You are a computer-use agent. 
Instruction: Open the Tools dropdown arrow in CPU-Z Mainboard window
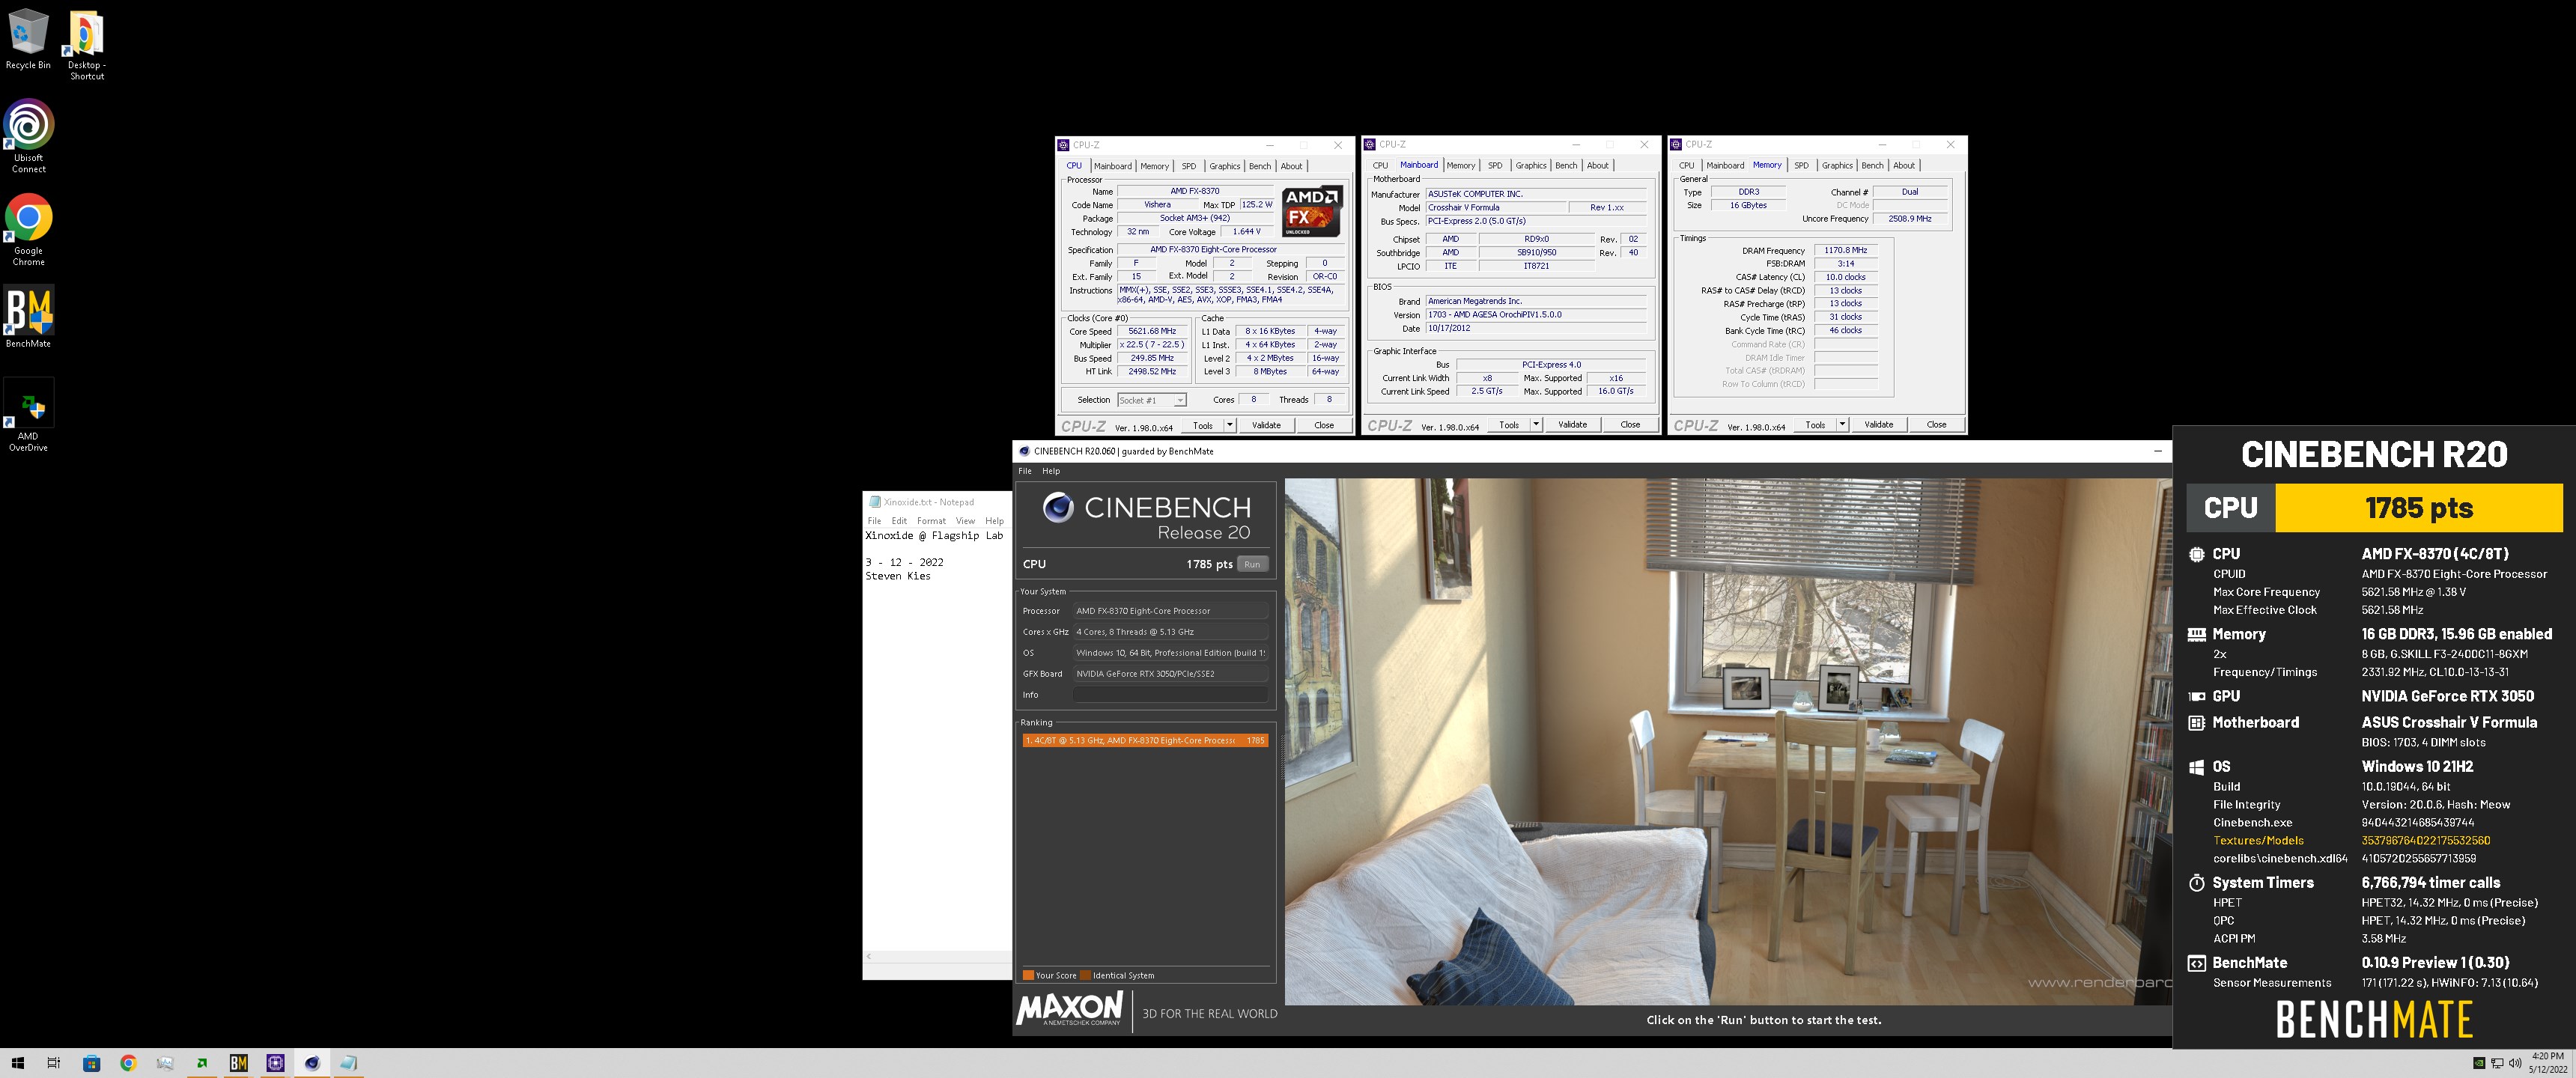(x=1536, y=425)
